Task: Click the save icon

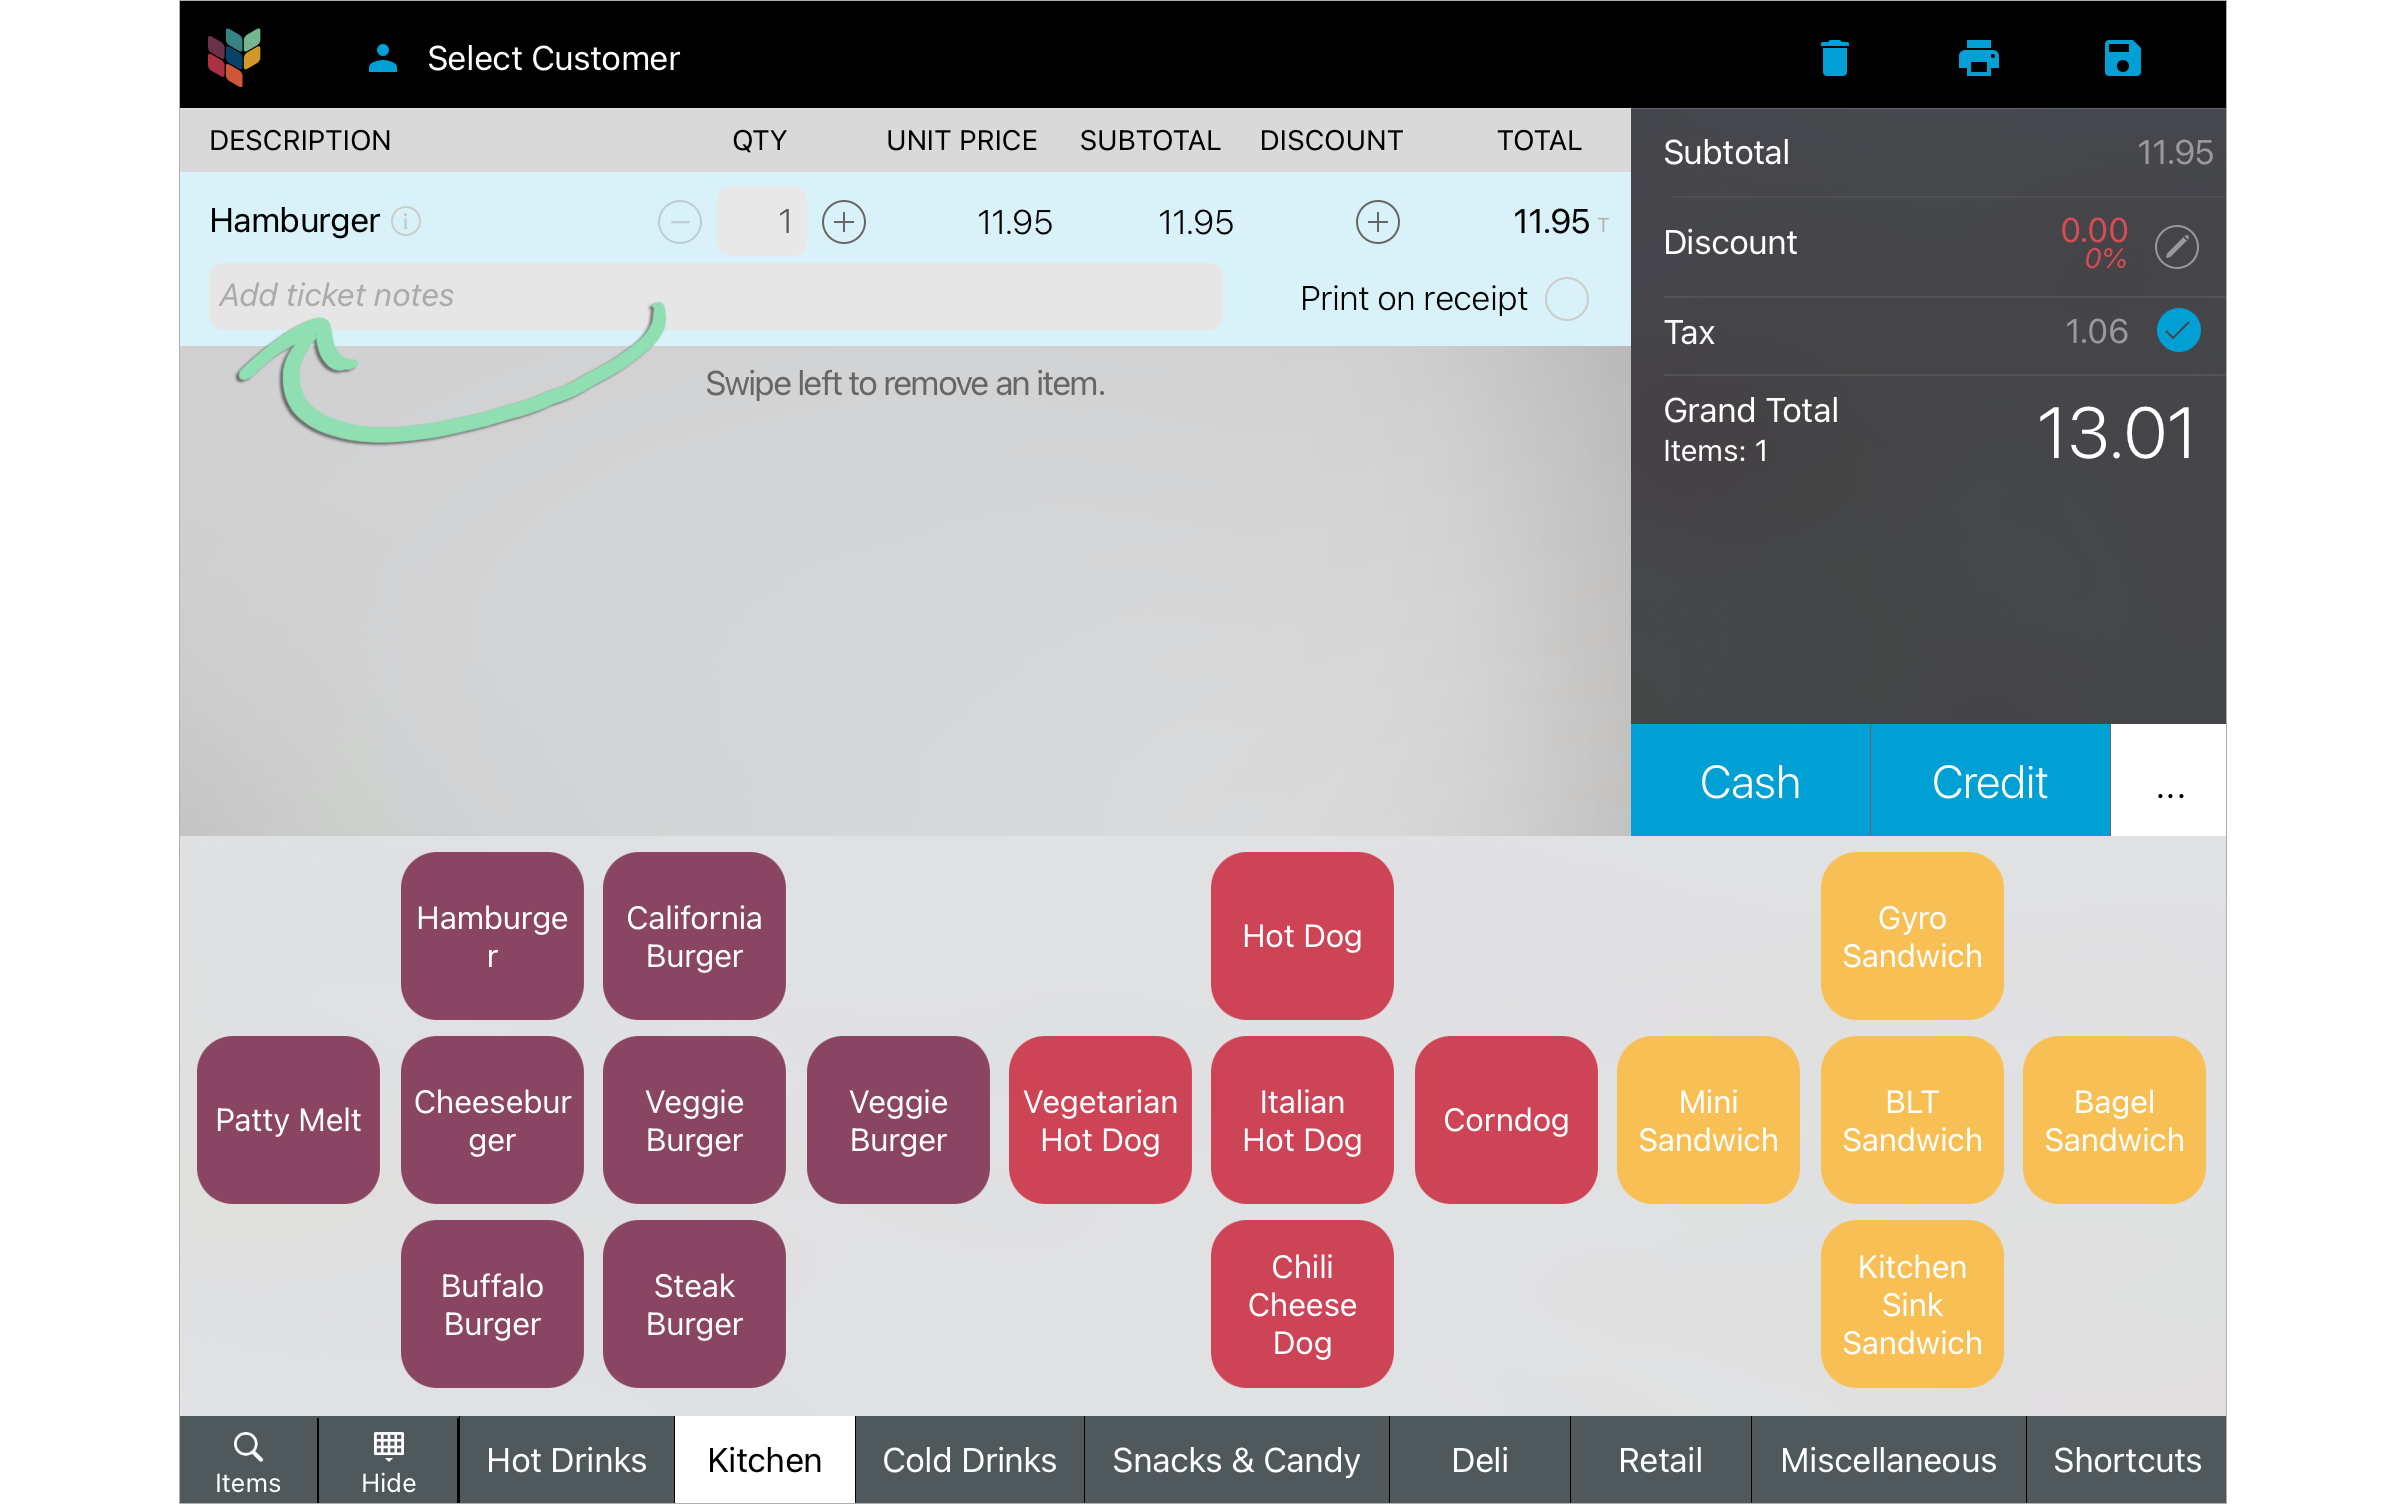Action: click(2120, 59)
